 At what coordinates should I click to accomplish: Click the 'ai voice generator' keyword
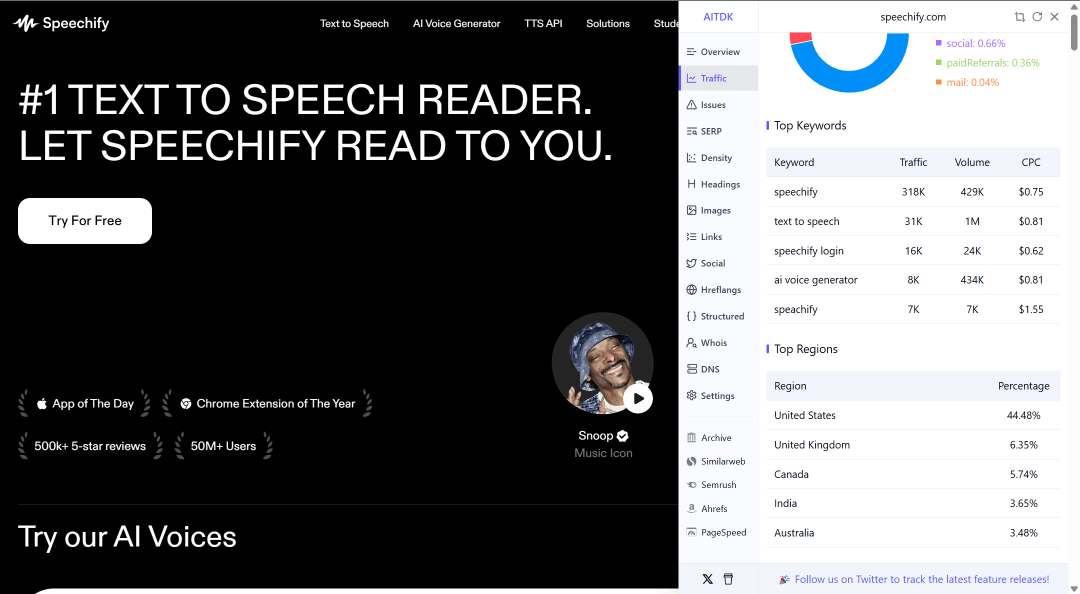point(816,280)
